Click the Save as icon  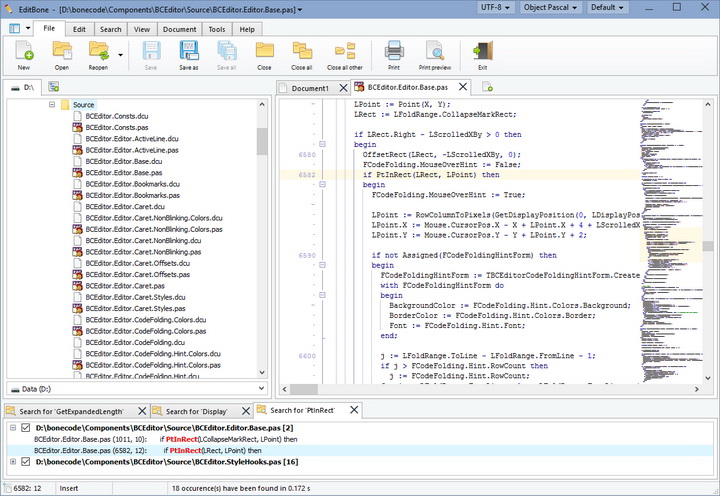[189, 52]
